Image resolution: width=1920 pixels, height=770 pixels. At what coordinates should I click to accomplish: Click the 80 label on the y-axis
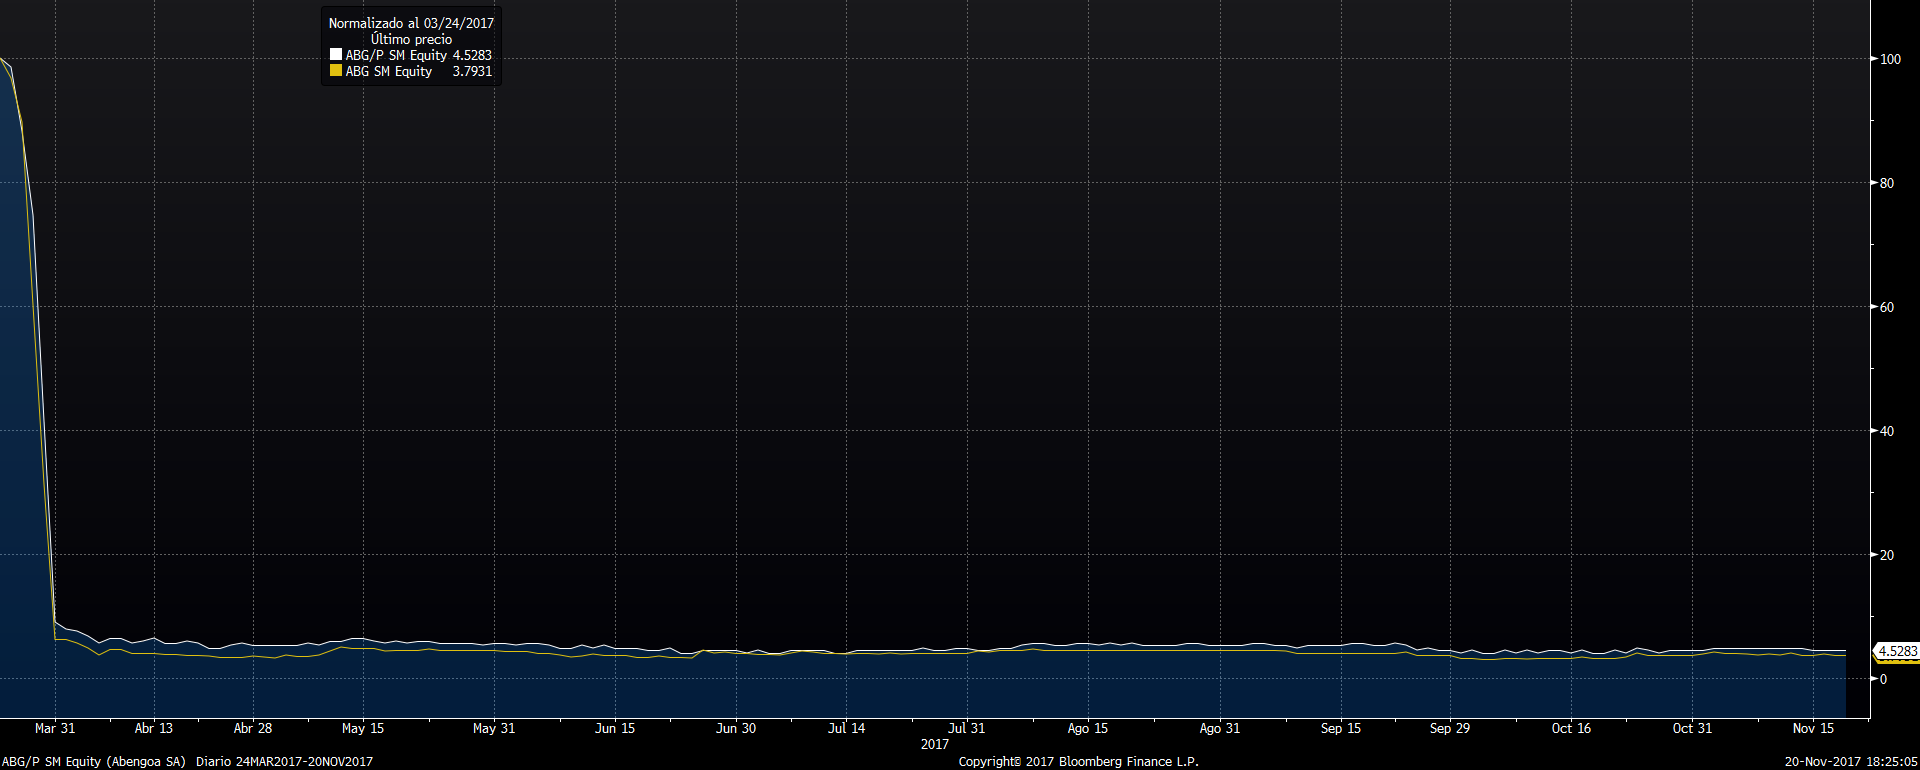[x=1886, y=183]
